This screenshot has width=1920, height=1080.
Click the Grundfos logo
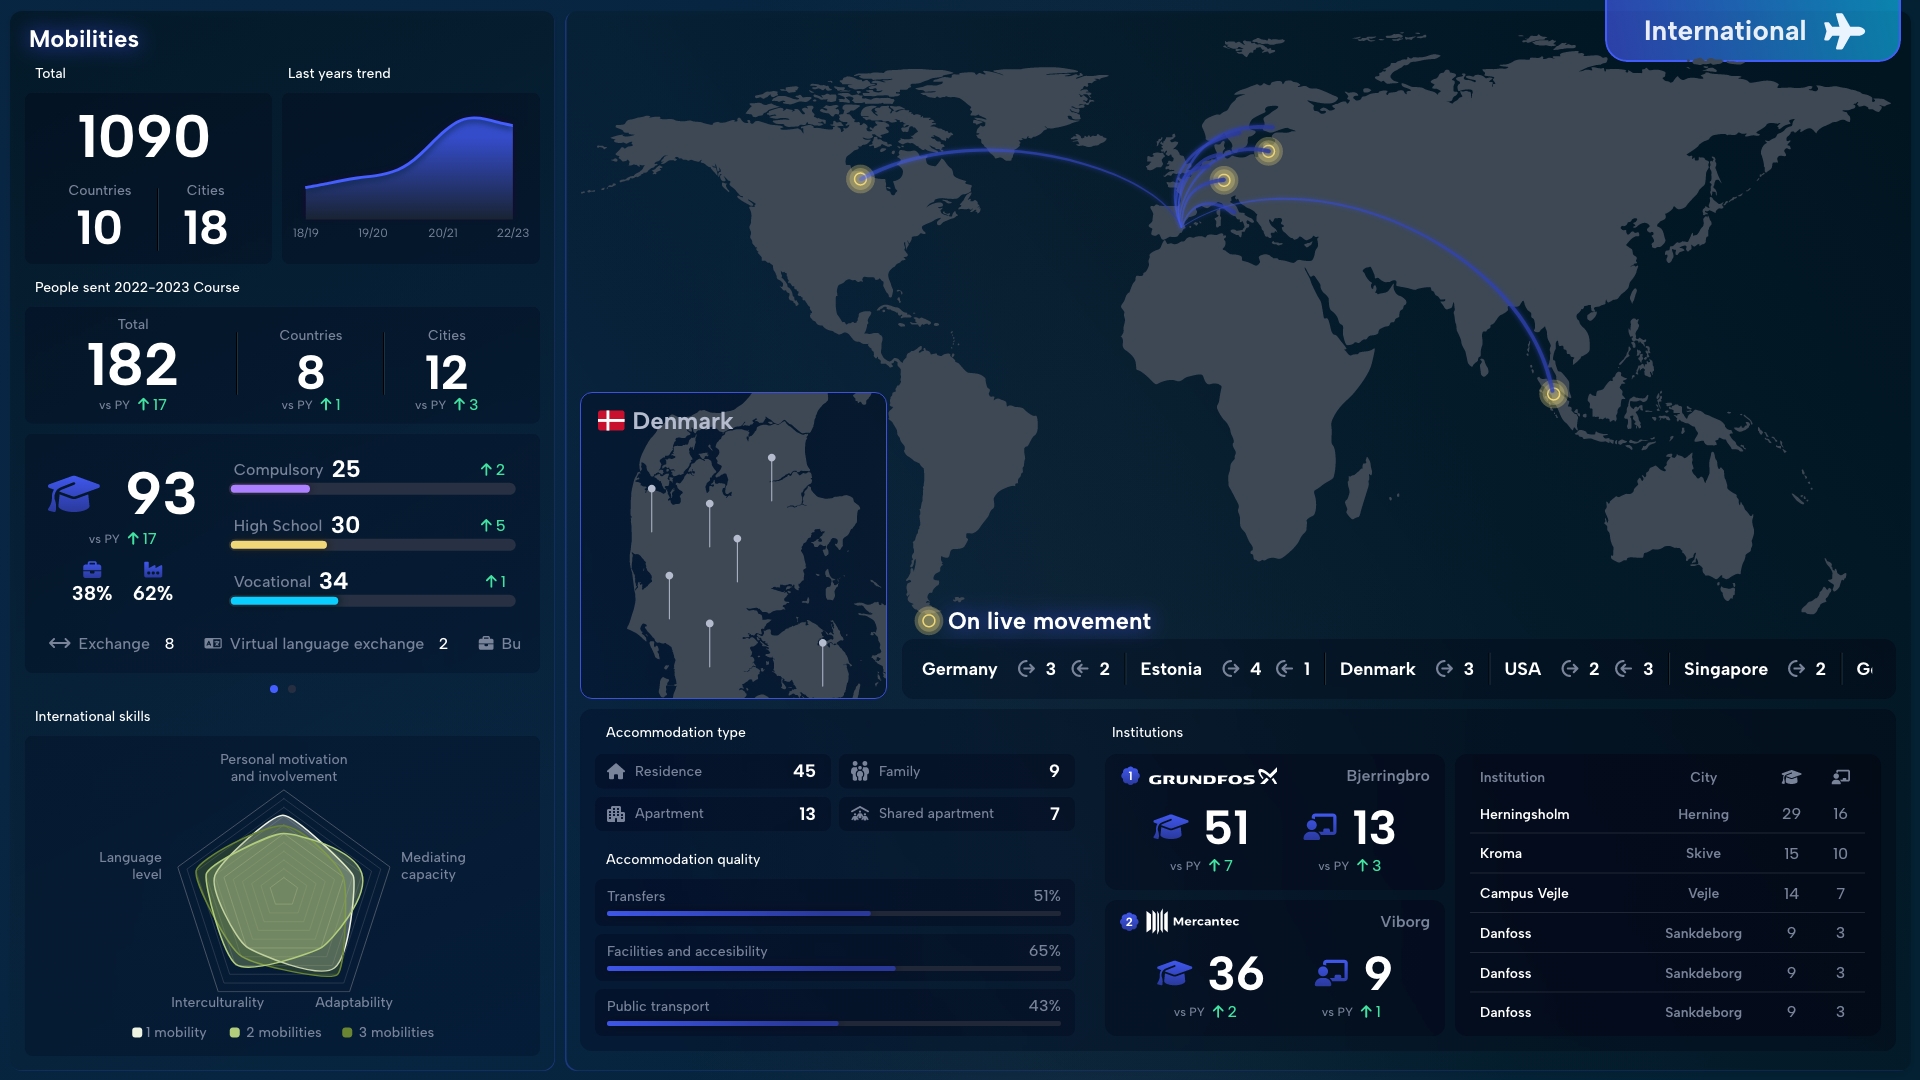click(x=1212, y=777)
